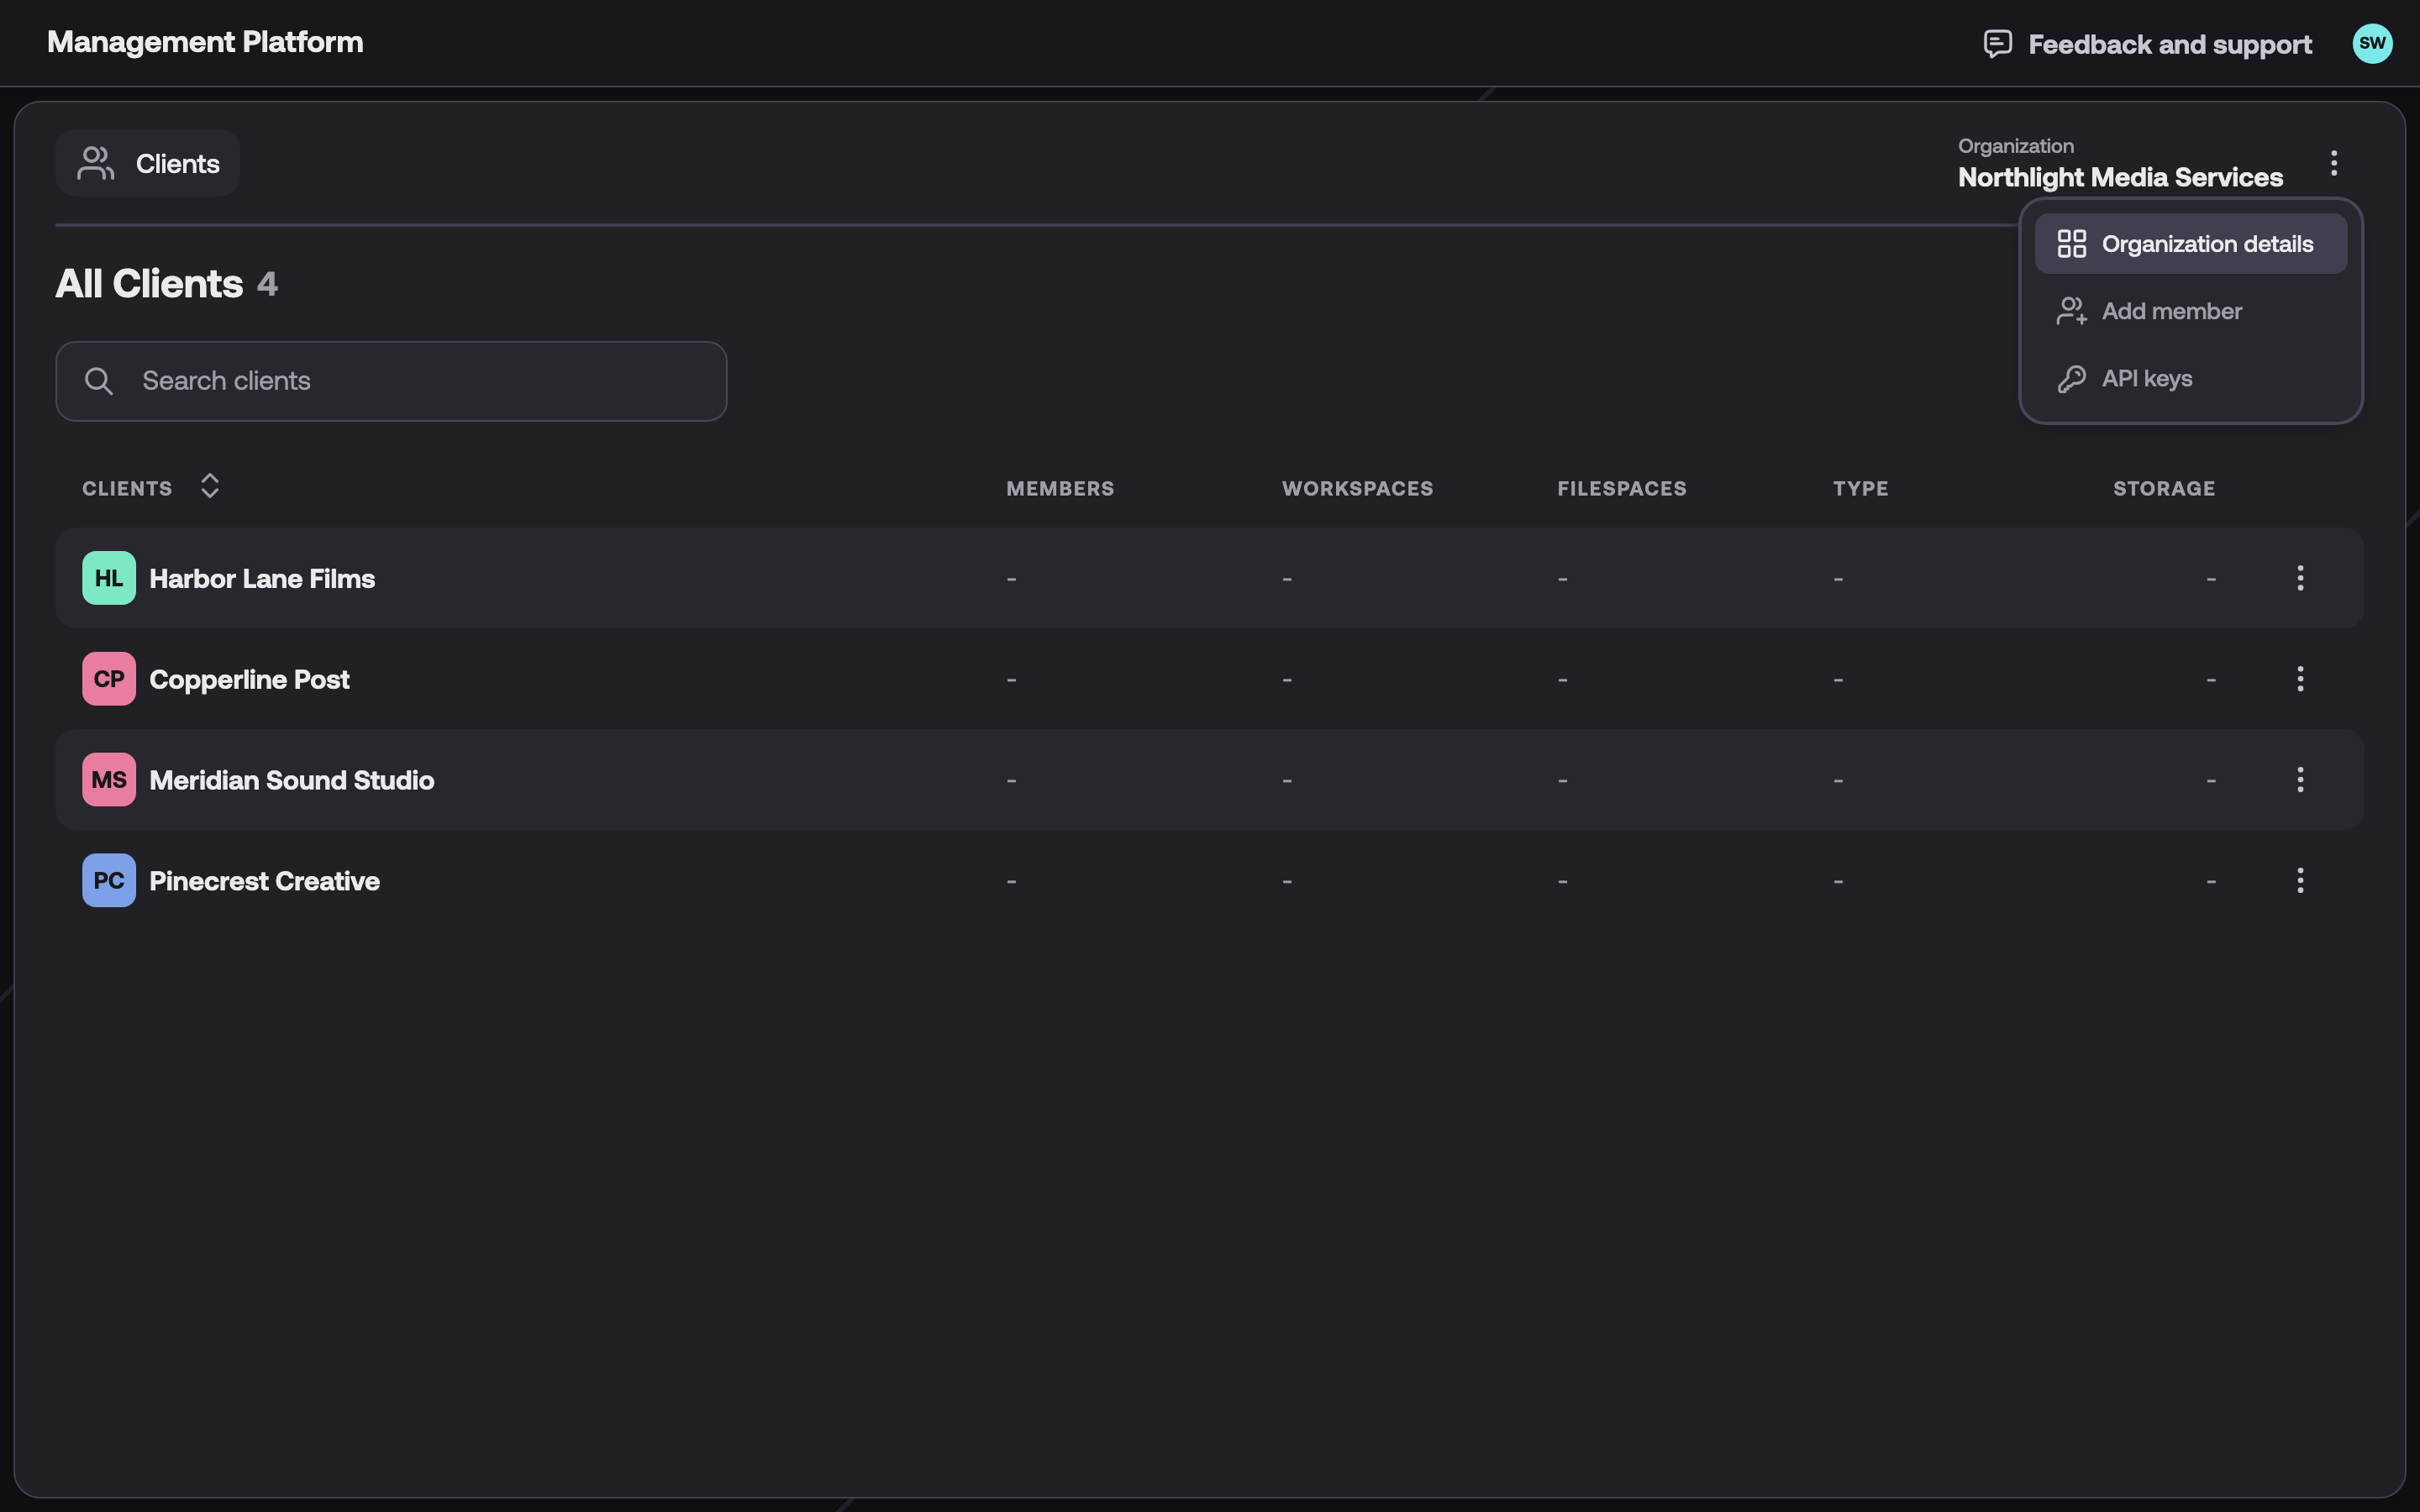
Task: Click the CLIENTS column header label
Action: tap(127, 489)
